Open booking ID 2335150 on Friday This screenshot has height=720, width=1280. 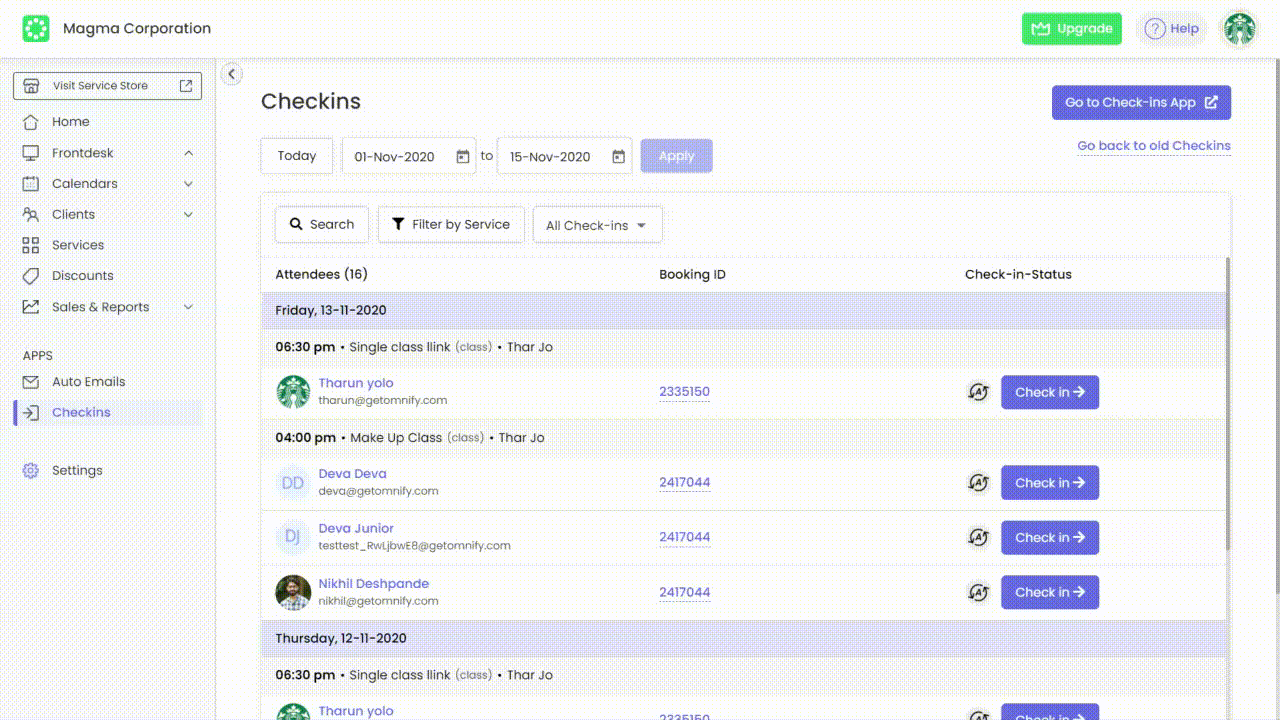click(684, 392)
